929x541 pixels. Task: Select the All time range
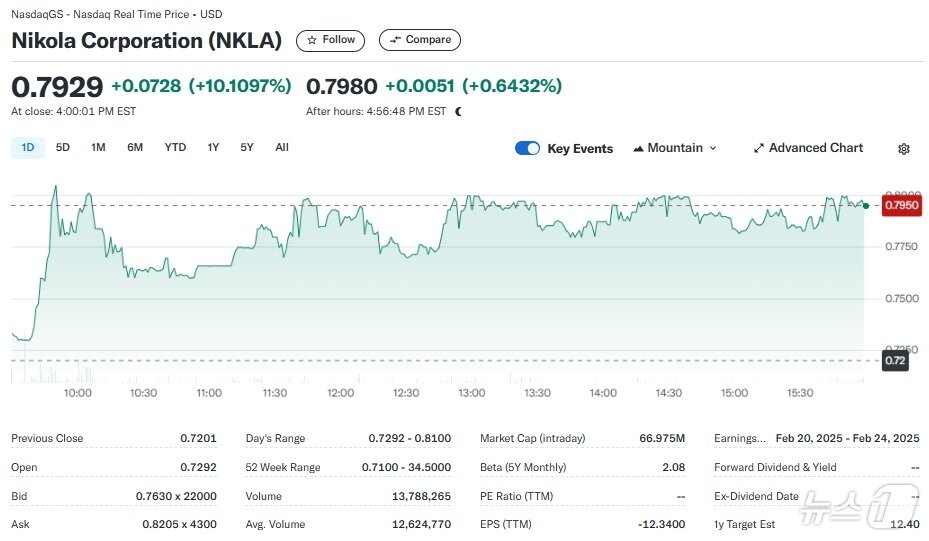(282, 148)
